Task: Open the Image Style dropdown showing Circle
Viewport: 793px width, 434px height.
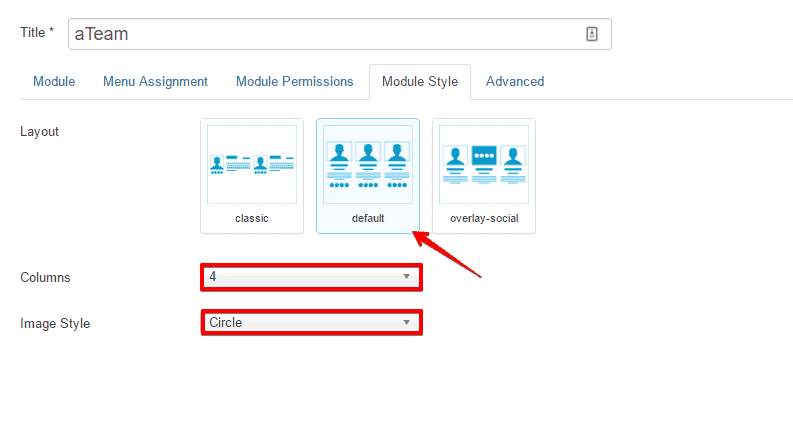Action: click(300, 322)
